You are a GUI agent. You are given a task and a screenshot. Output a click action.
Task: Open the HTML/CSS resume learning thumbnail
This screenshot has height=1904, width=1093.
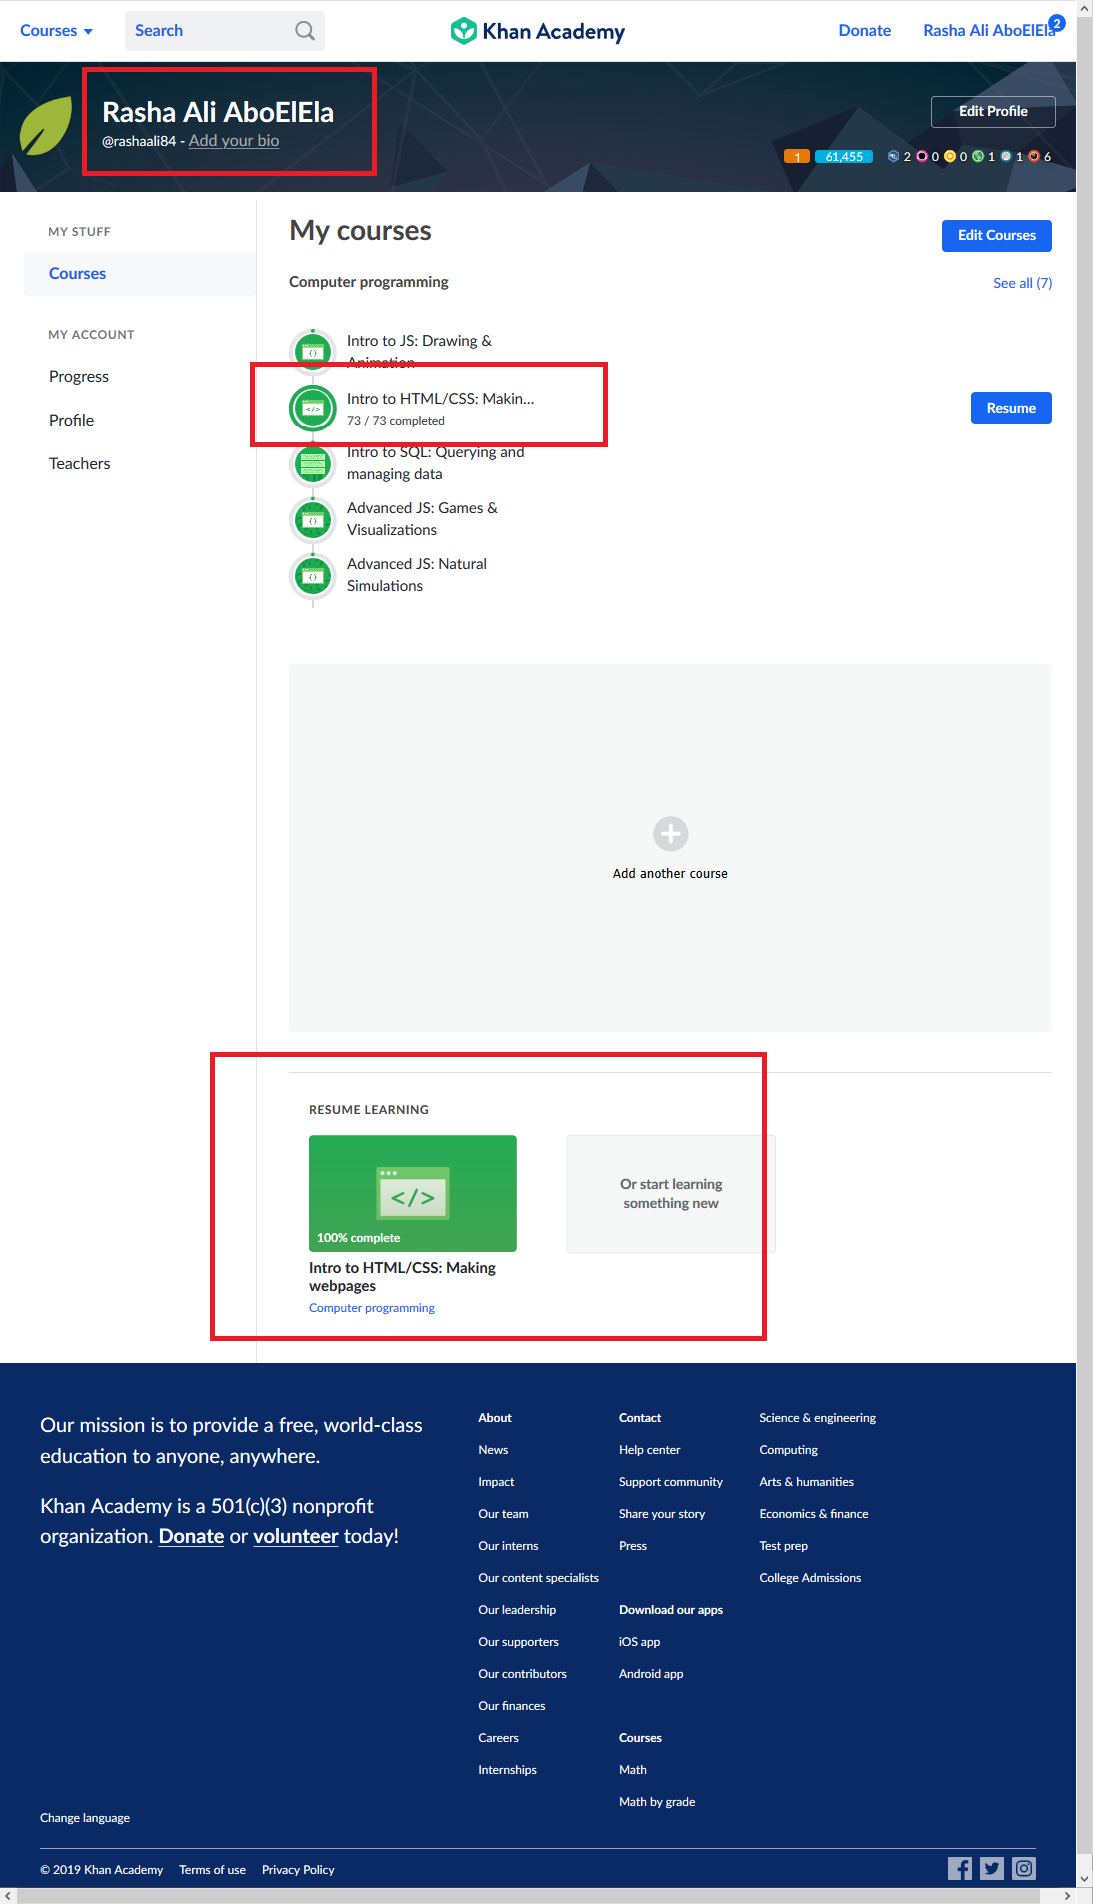(413, 1193)
